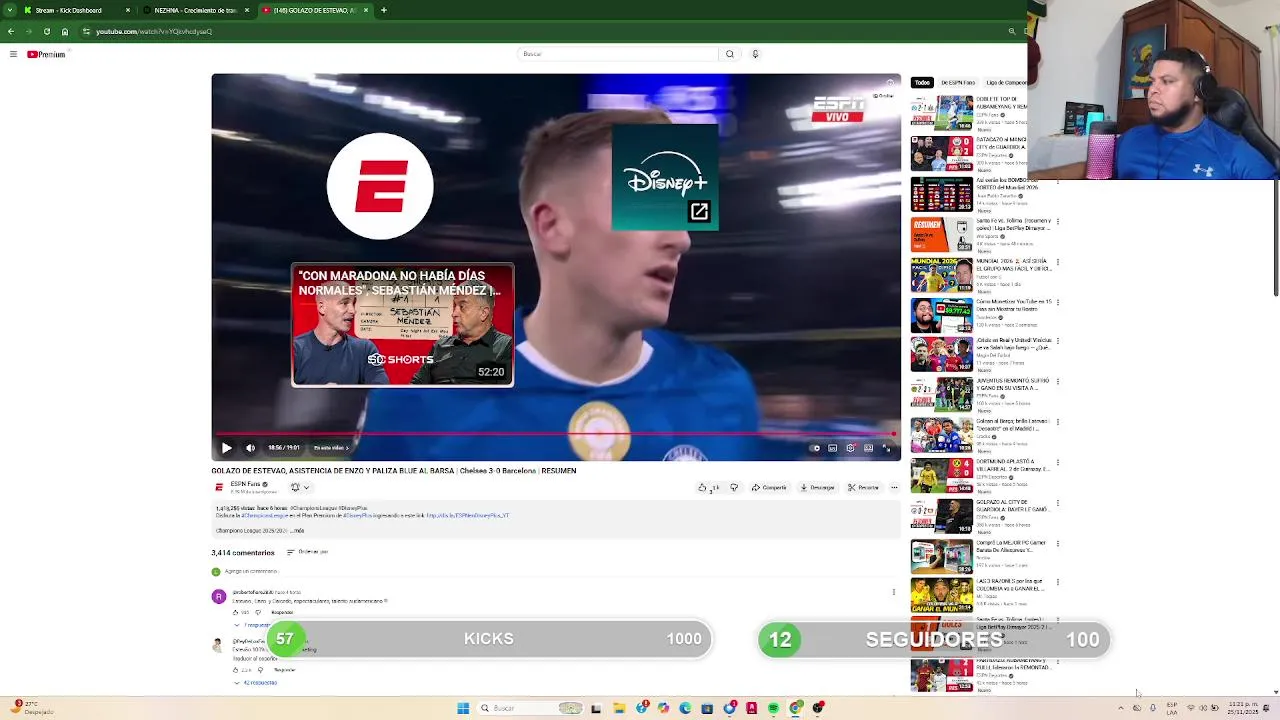Open a new browser tab
Screen dimensions: 1280x720
point(384,10)
